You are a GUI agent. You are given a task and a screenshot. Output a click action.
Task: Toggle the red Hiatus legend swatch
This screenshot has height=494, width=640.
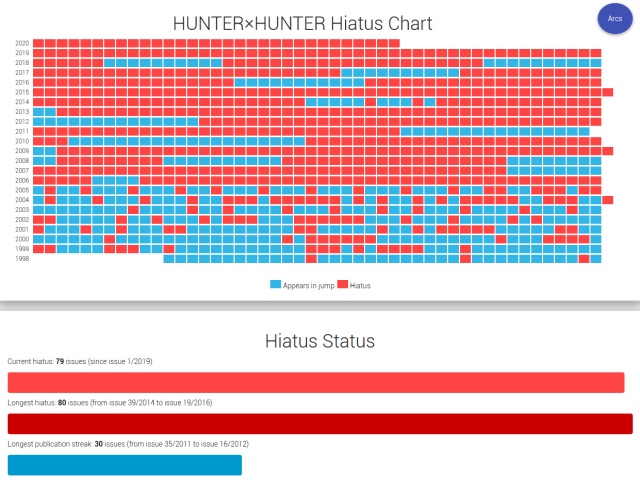pyautogui.click(x=341, y=285)
